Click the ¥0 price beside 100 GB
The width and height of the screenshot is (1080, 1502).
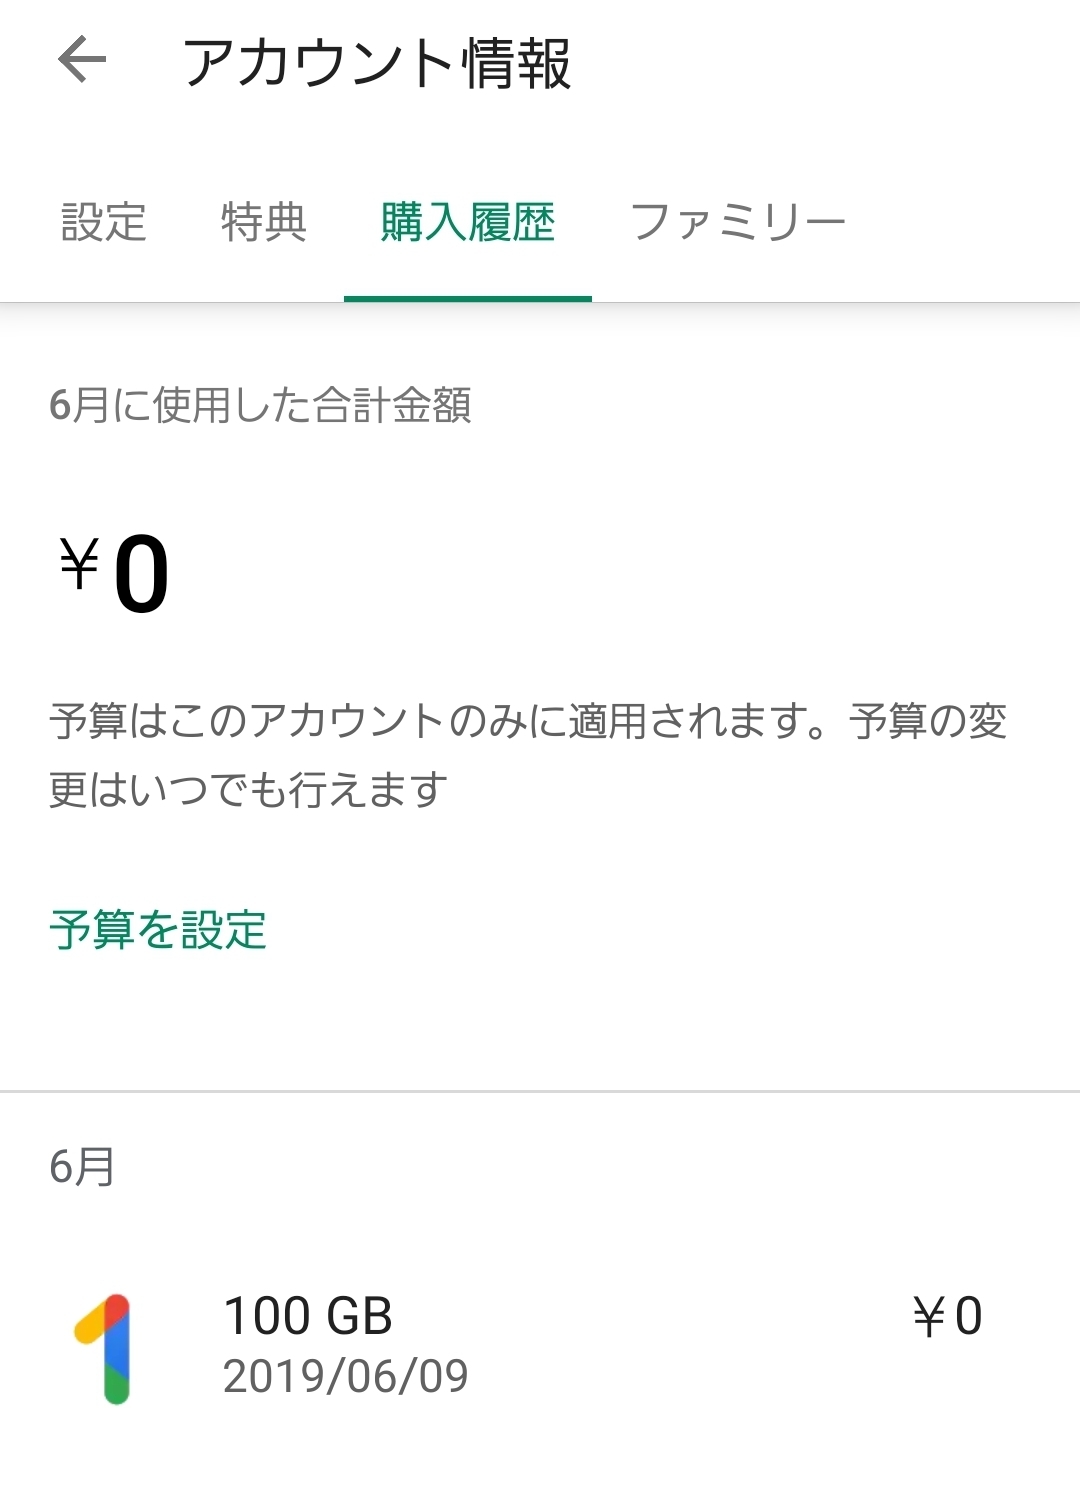coord(947,1316)
